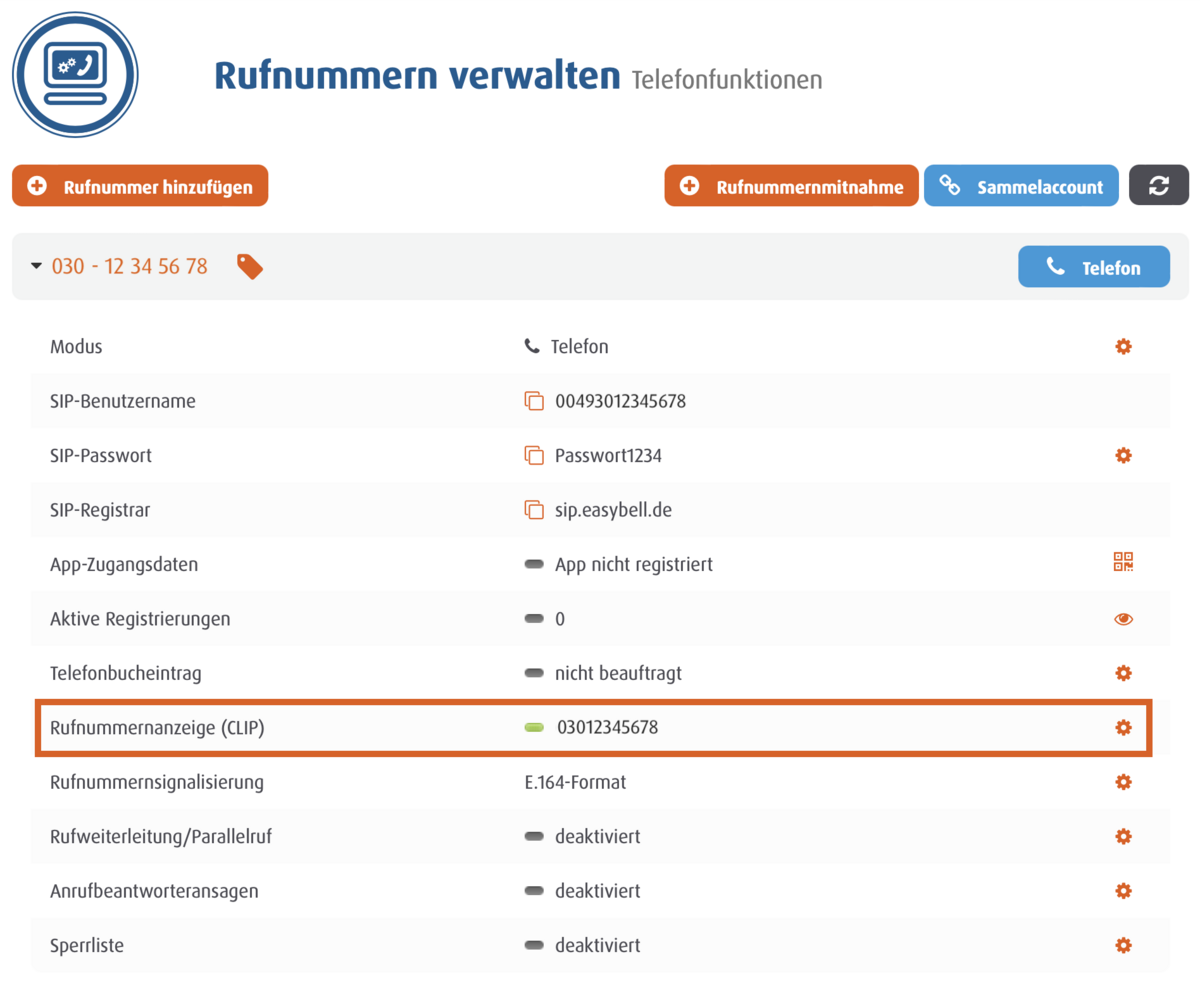This screenshot has height=985, width=1200.
Task: Copy the SIP-Registrar address
Action: 534,510
